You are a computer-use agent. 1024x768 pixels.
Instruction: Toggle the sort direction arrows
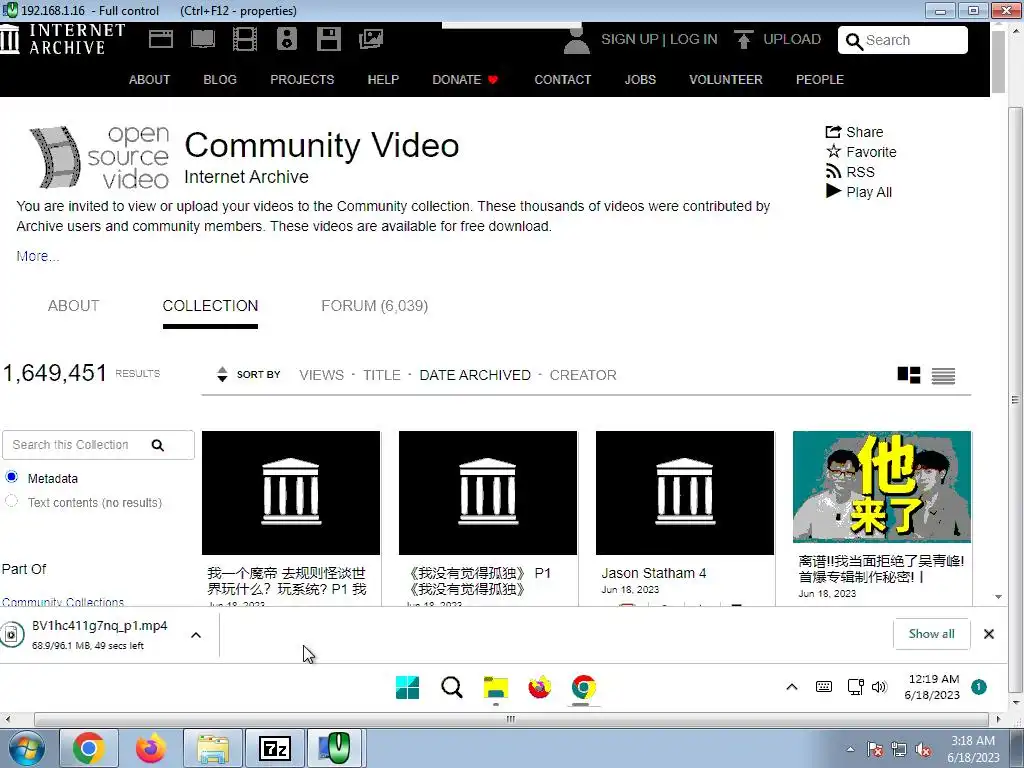coord(222,374)
